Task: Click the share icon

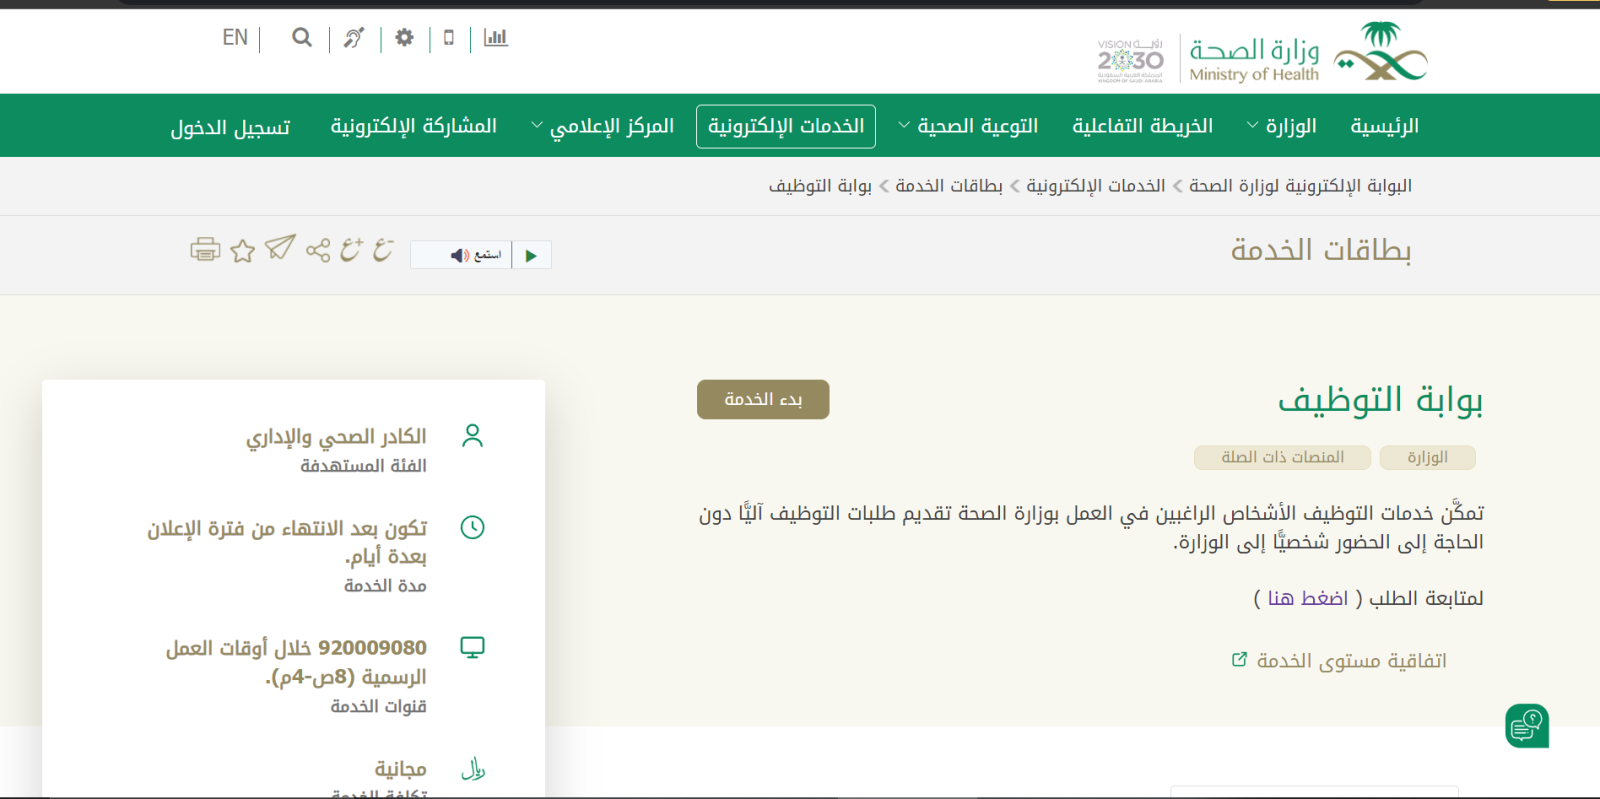Action: point(318,250)
